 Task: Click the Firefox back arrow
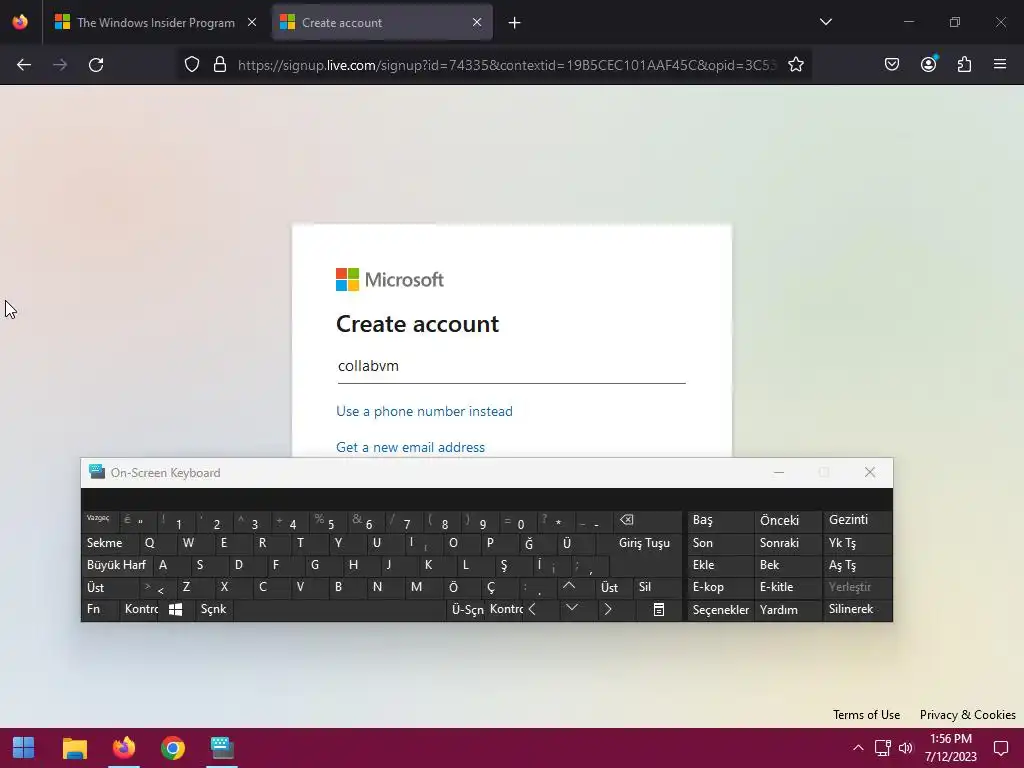click(24, 65)
